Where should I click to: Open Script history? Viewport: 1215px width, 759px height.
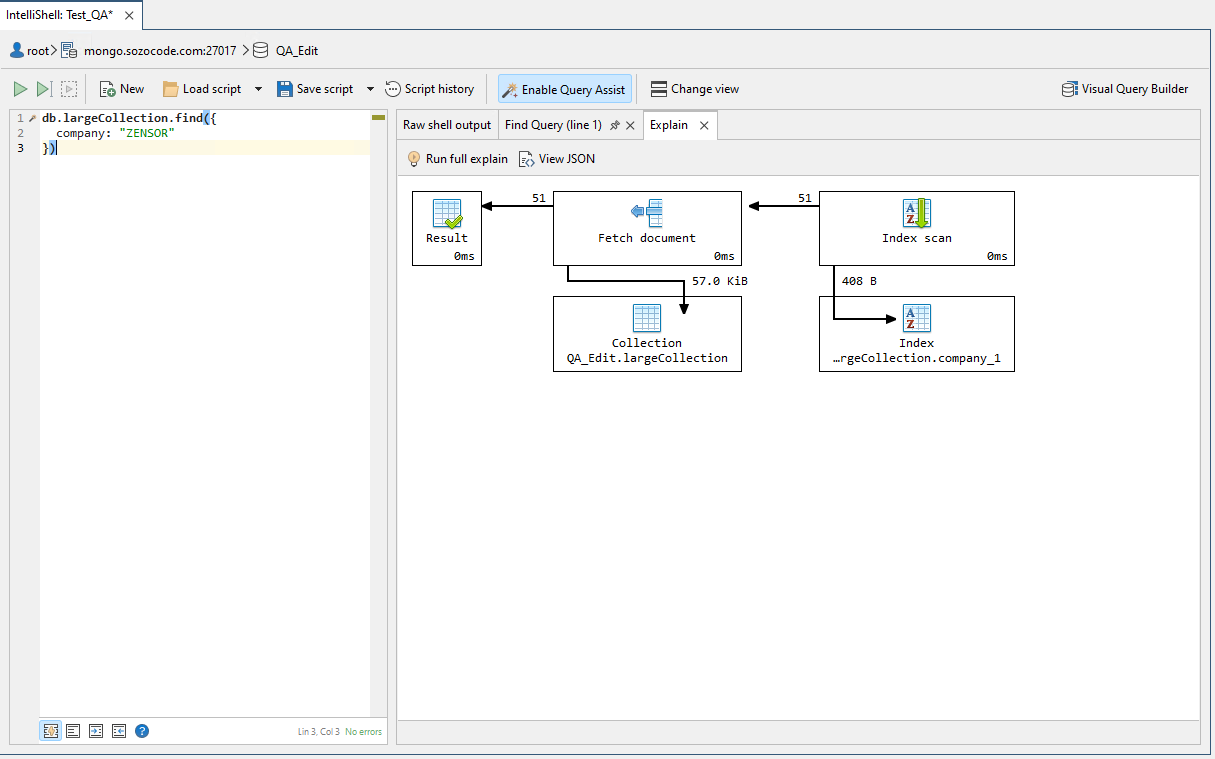tap(430, 89)
